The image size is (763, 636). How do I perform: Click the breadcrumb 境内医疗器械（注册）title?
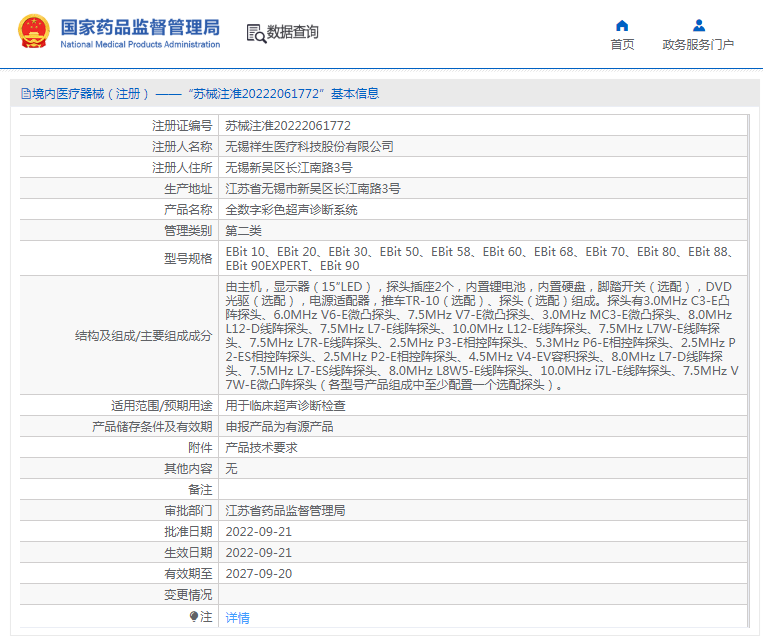(x=91, y=93)
